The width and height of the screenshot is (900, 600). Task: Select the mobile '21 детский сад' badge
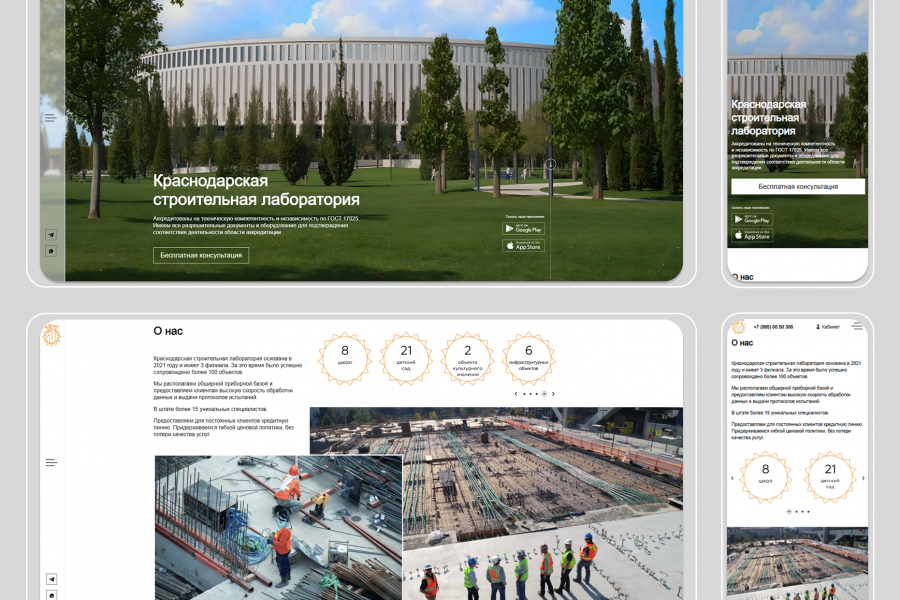[830, 477]
